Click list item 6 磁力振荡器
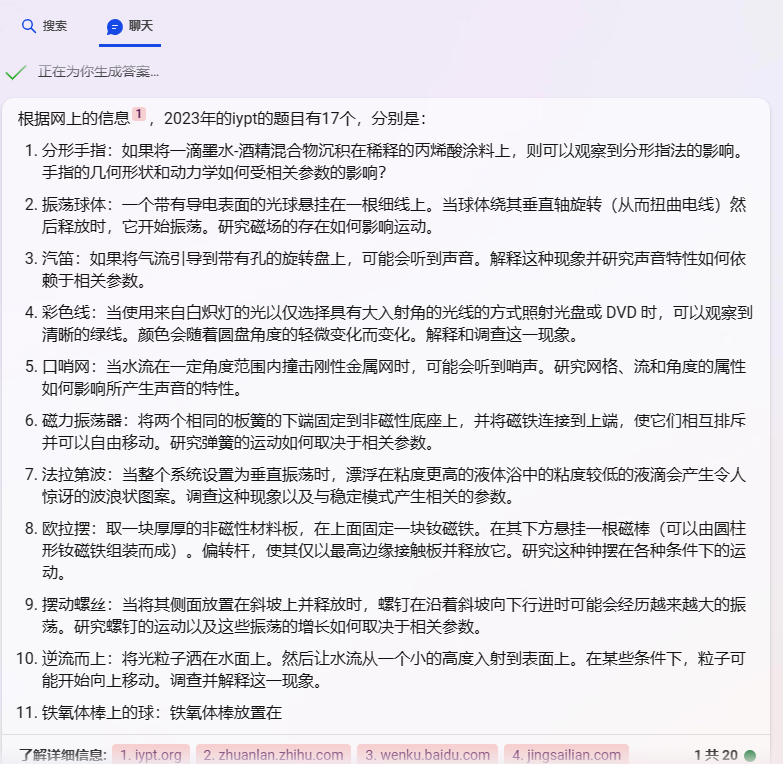The height and width of the screenshot is (764, 783). pyautogui.click(x=386, y=431)
